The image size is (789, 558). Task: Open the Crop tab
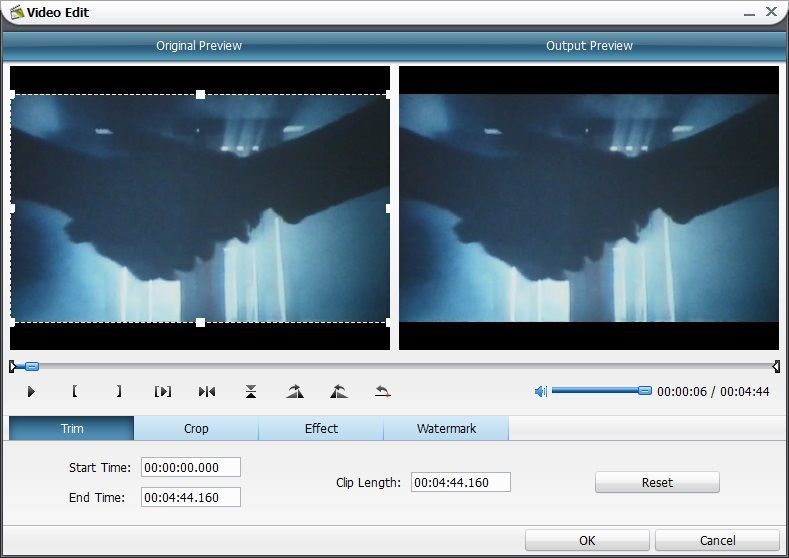pos(196,428)
